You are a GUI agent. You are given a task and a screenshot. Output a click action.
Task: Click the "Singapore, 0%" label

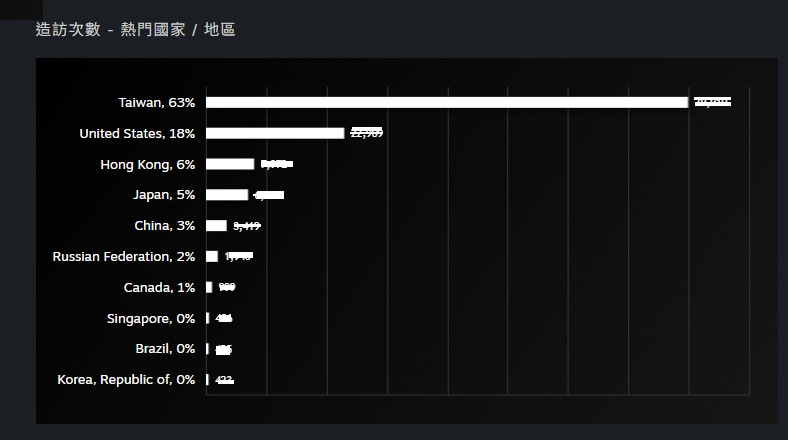click(x=151, y=319)
